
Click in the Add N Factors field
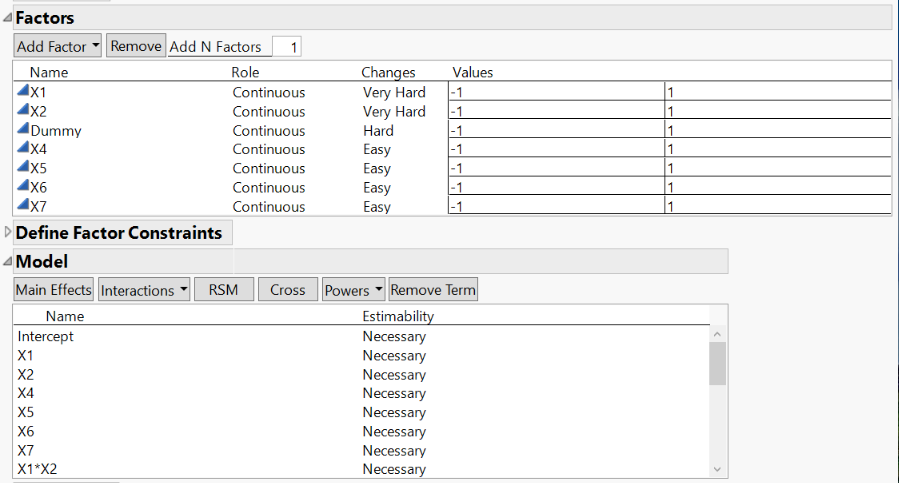click(x=286, y=47)
